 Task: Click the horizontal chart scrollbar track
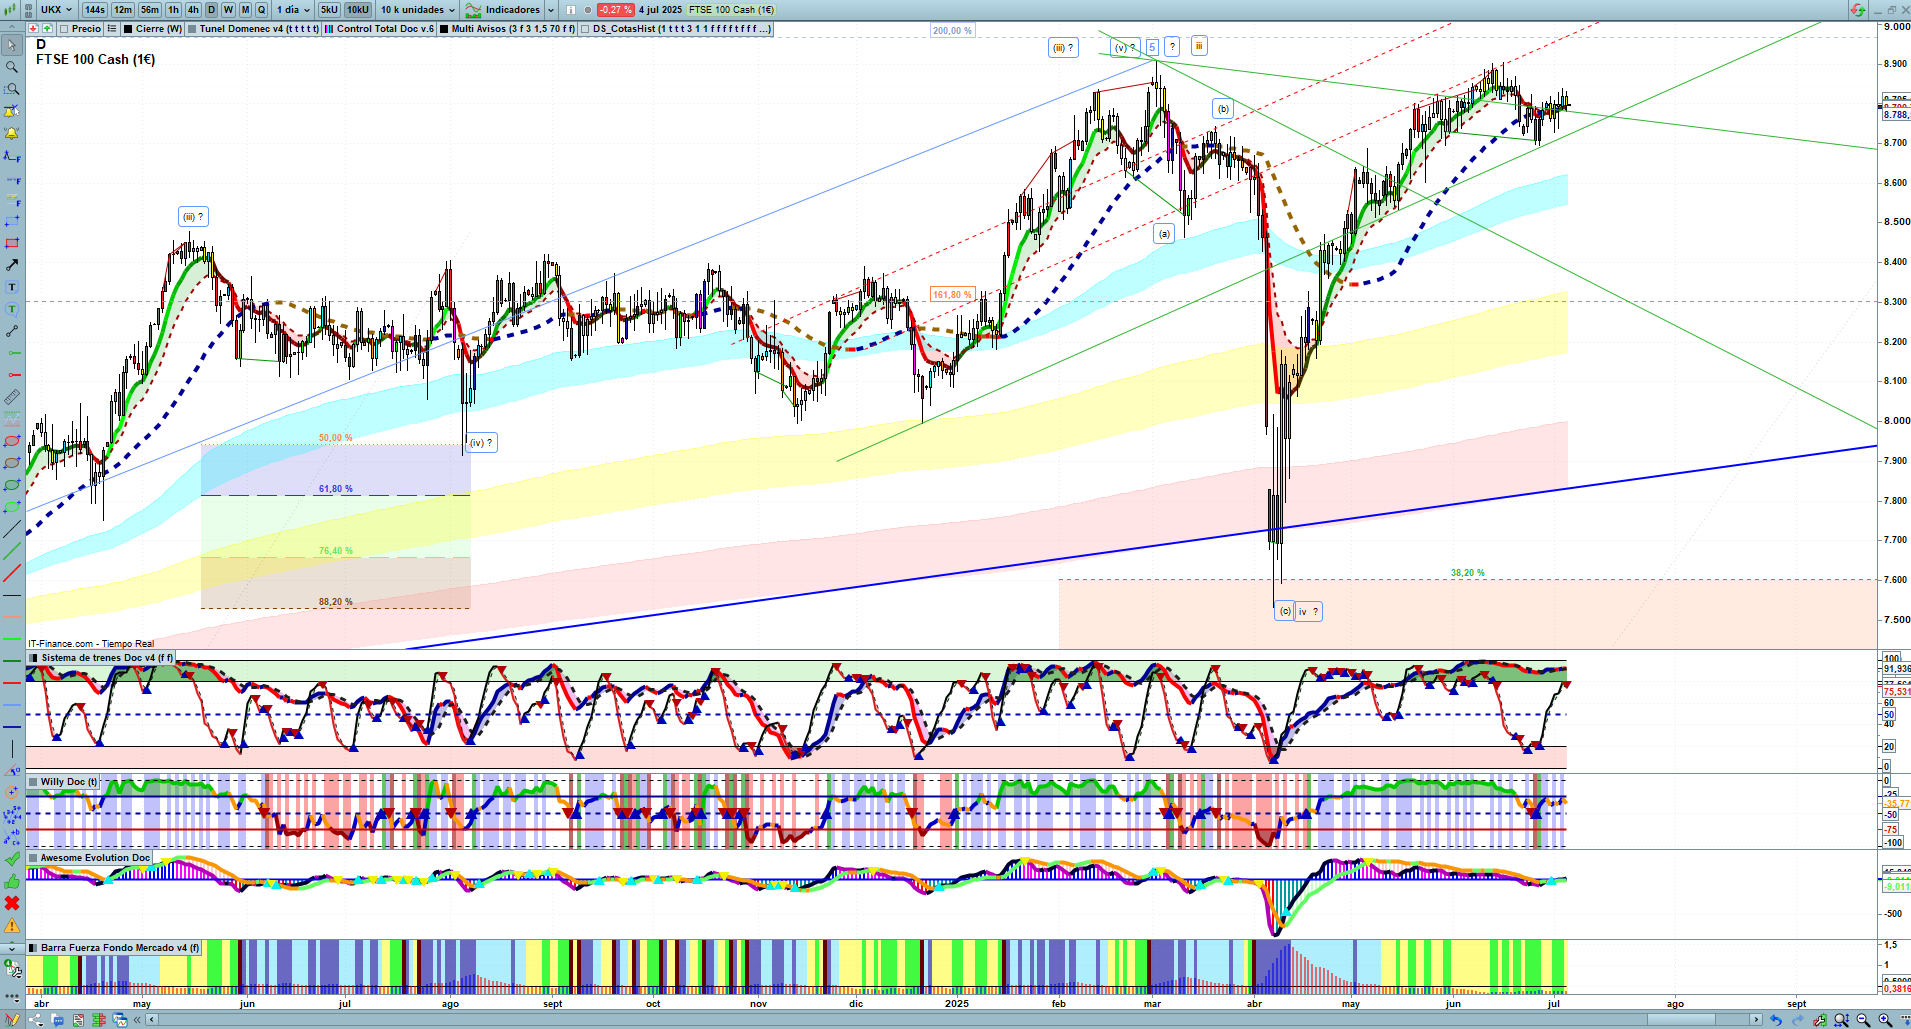(x=954, y=1020)
